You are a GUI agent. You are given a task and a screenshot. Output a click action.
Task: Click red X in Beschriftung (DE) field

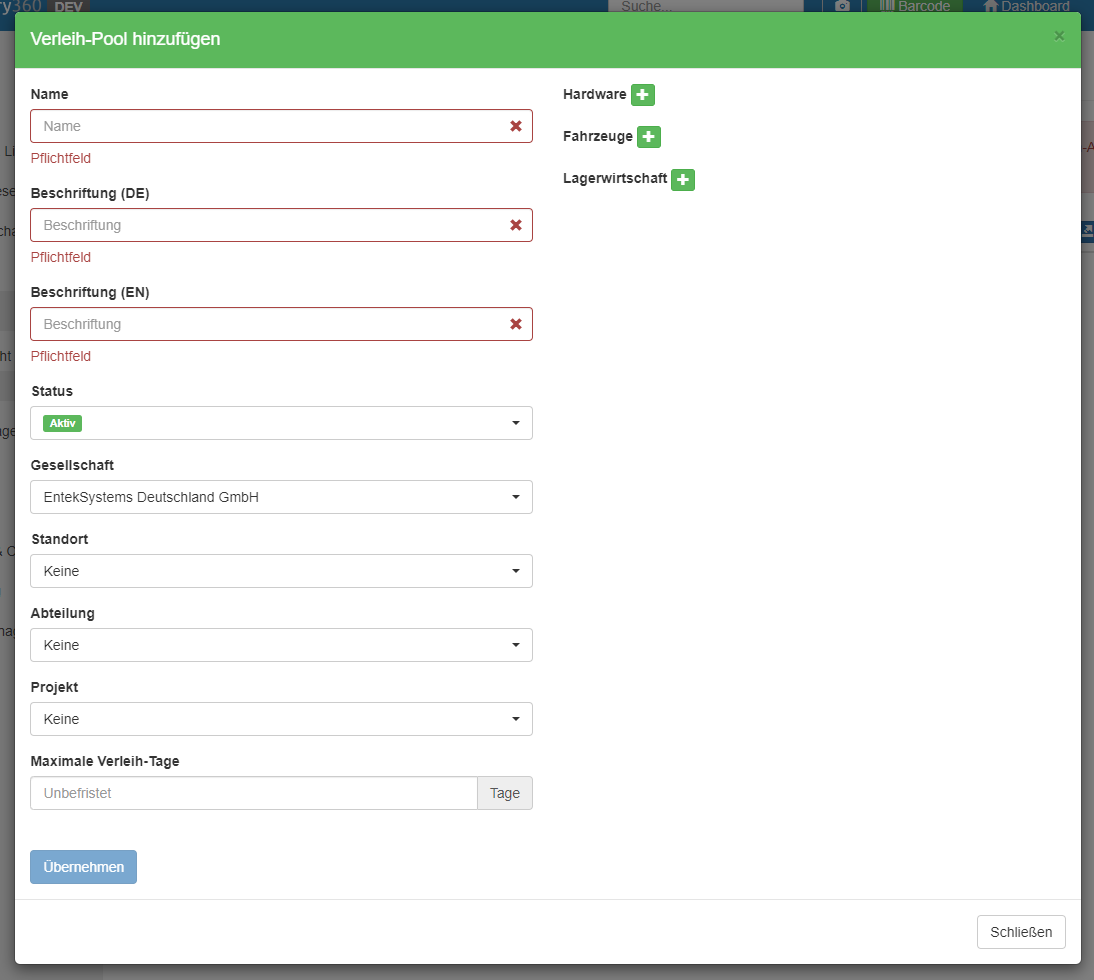pos(516,225)
